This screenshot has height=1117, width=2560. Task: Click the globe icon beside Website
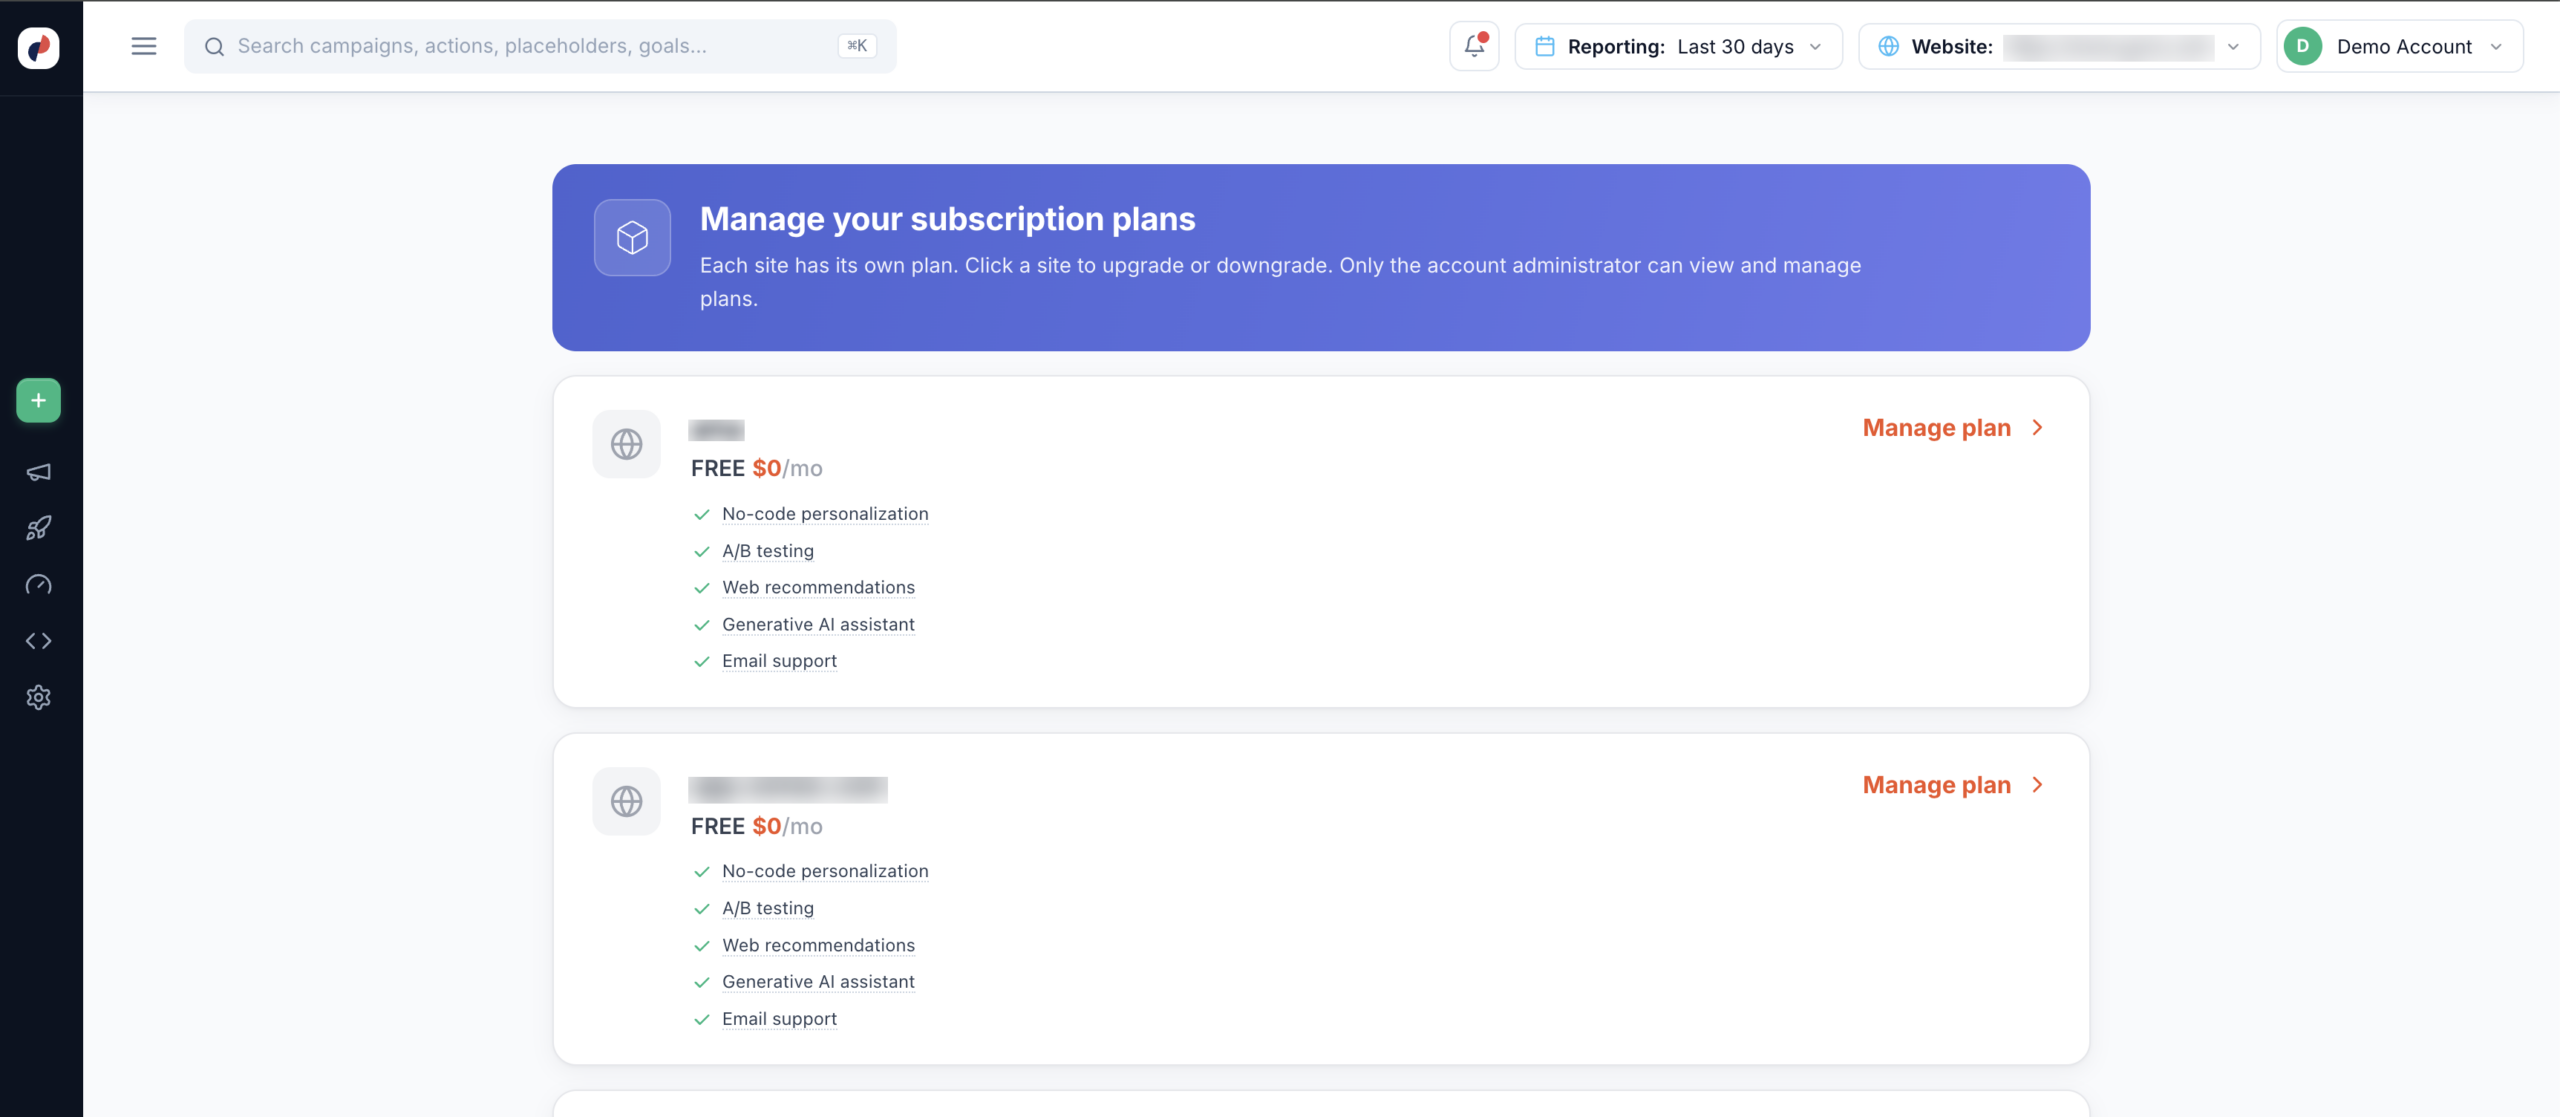tap(1889, 46)
